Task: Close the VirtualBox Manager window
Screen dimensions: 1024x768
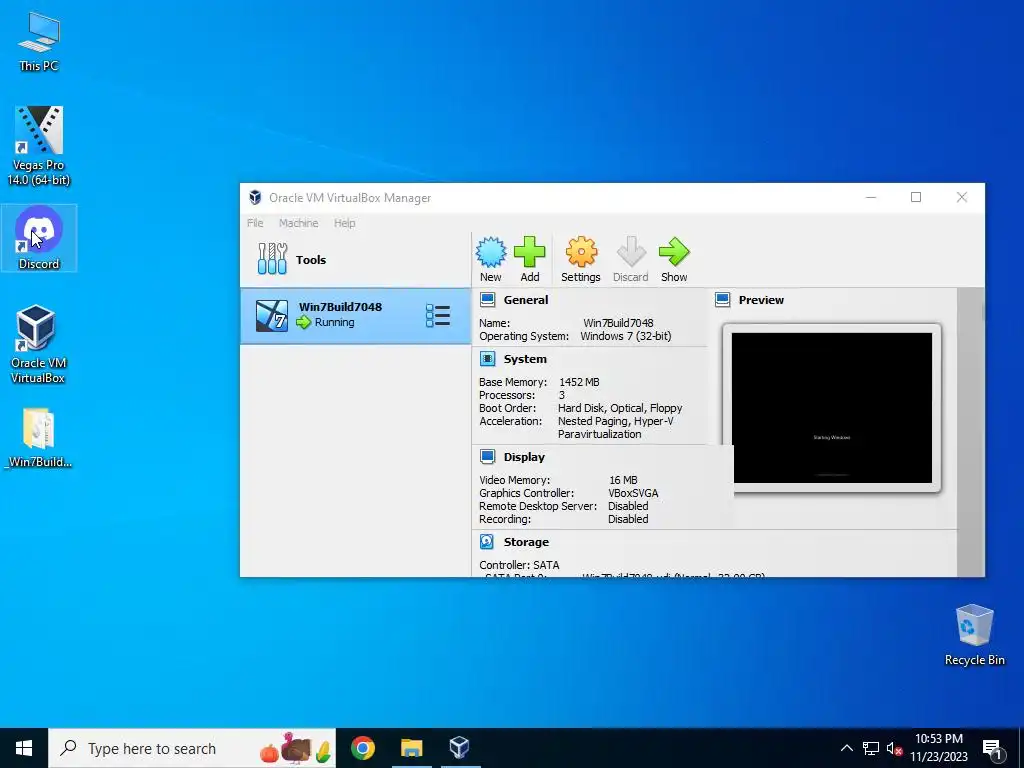Action: [961, 197]
